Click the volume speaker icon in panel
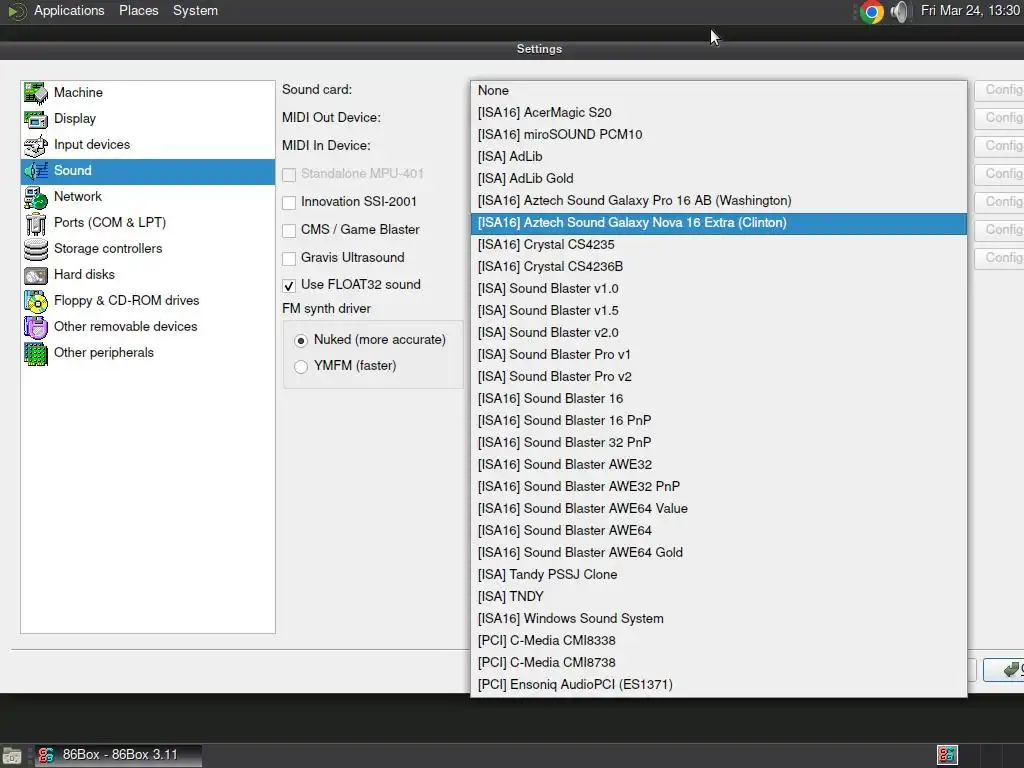The image size is (1024, 768). point(900,12)
